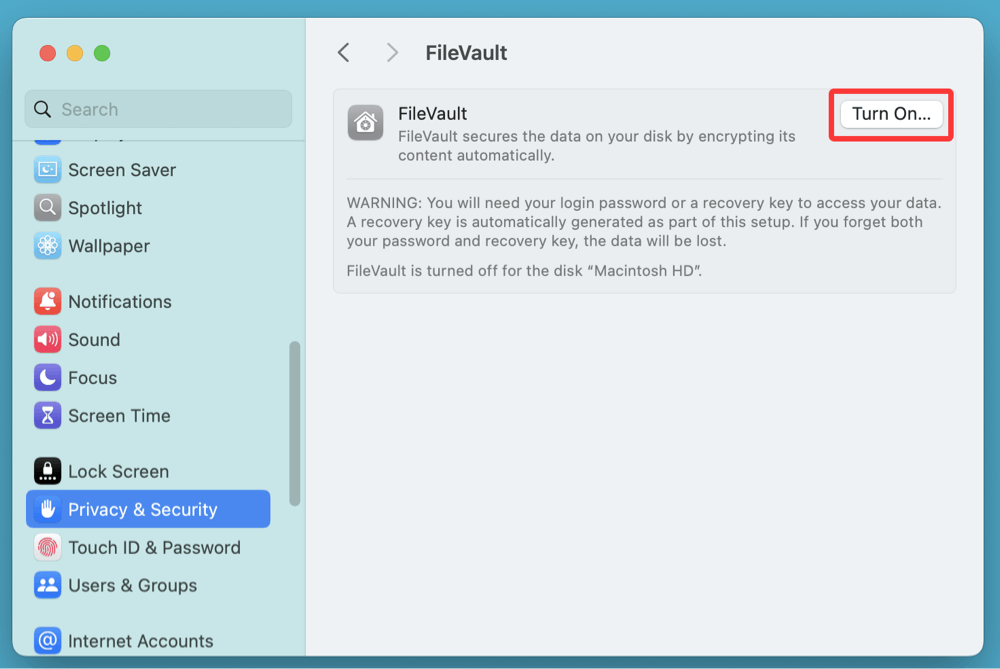This screenshot has height=669, width=1000.
Task: Click the Focus moon icon
Action: tap(47, 378)
